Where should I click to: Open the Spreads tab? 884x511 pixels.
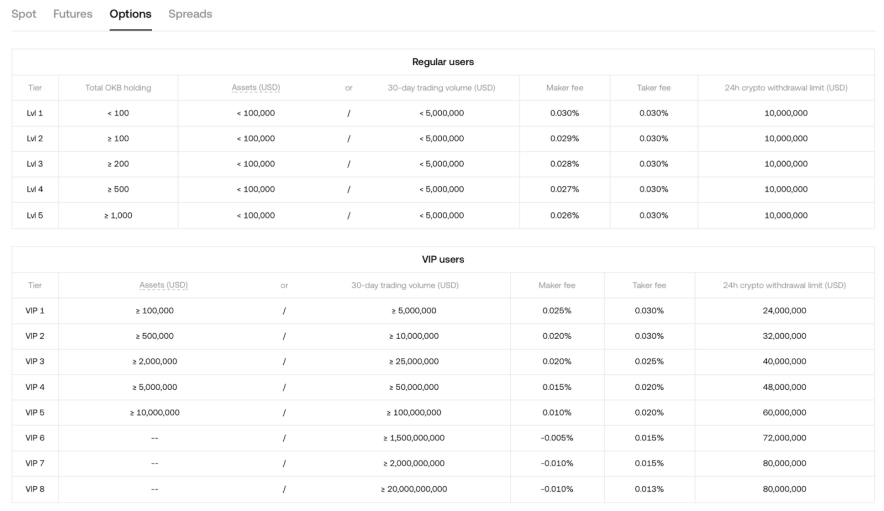(x=190, y=14)
